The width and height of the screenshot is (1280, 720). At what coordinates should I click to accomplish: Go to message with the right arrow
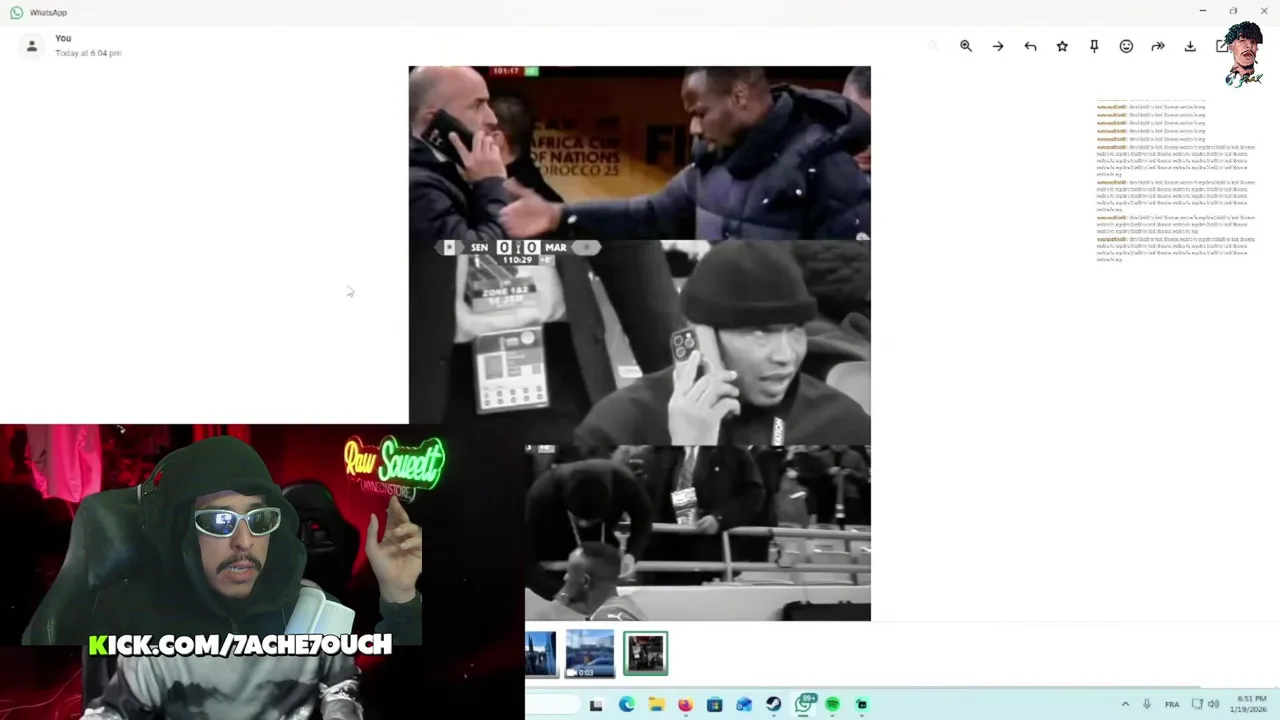click(x=998, y=46)
